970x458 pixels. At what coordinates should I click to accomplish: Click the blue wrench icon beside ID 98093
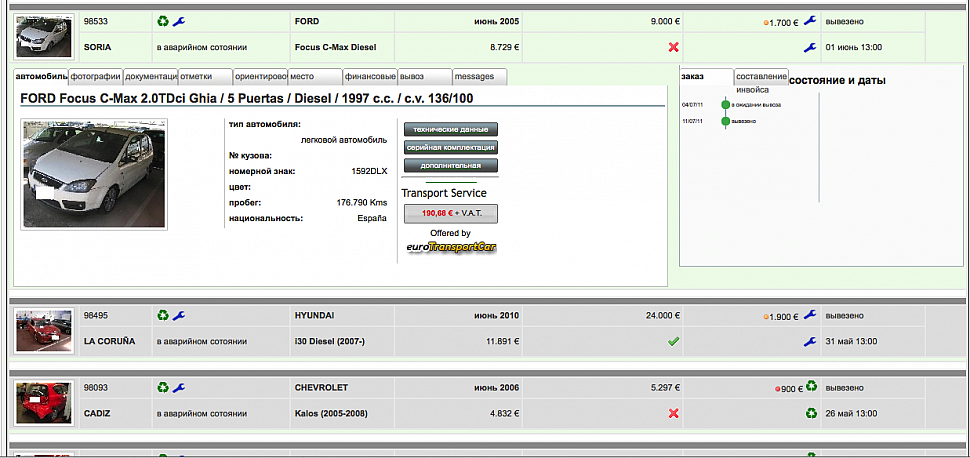179,387
